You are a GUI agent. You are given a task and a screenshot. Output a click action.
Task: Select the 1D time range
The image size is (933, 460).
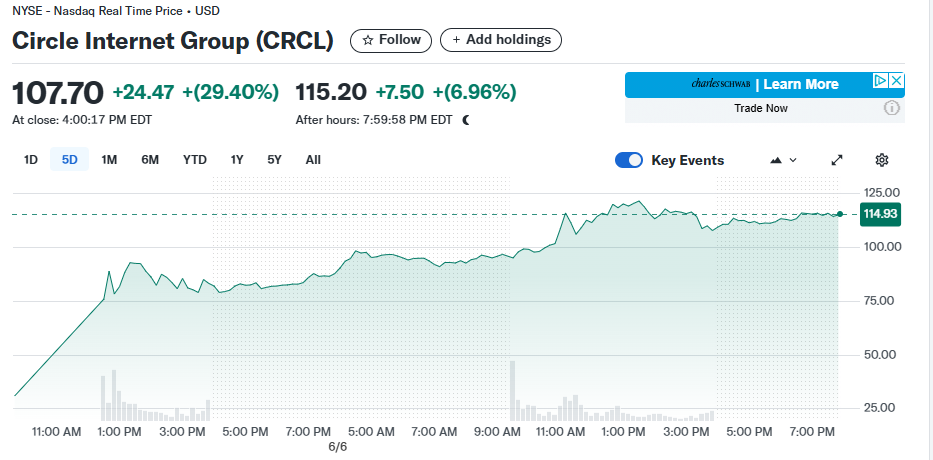31,159
